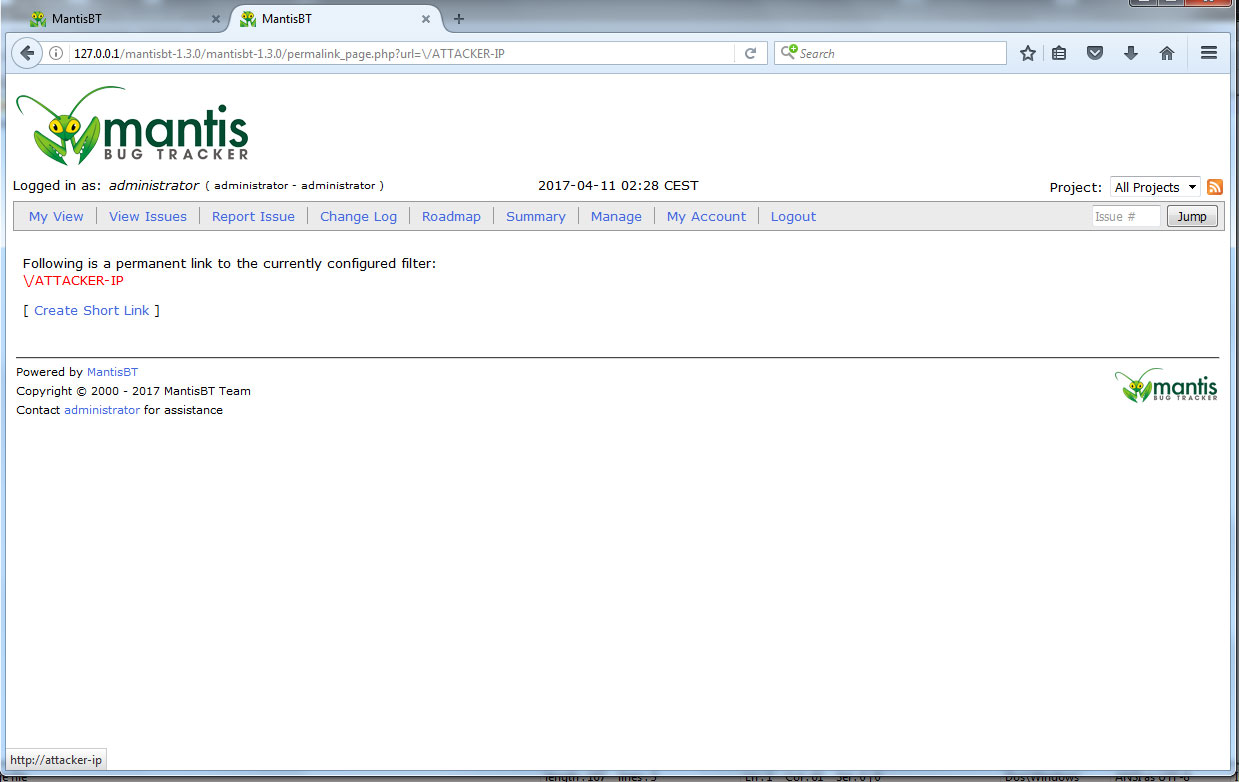The width and height of the screenshot is (1239, 782).
Task: Click the Issue # input field
Action: click(x=1125, y=216)
